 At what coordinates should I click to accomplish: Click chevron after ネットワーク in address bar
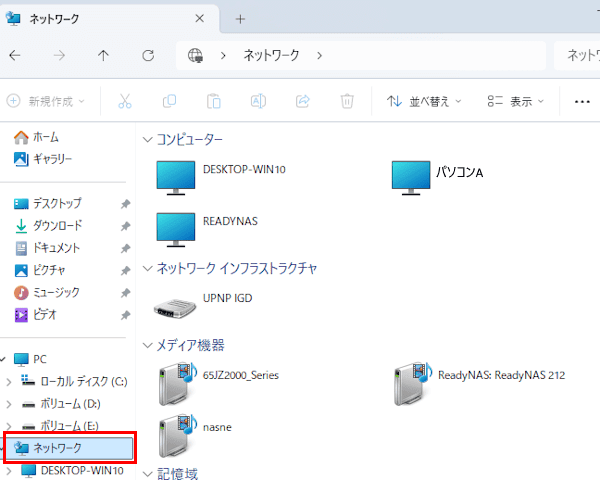[x=320, y=56]
